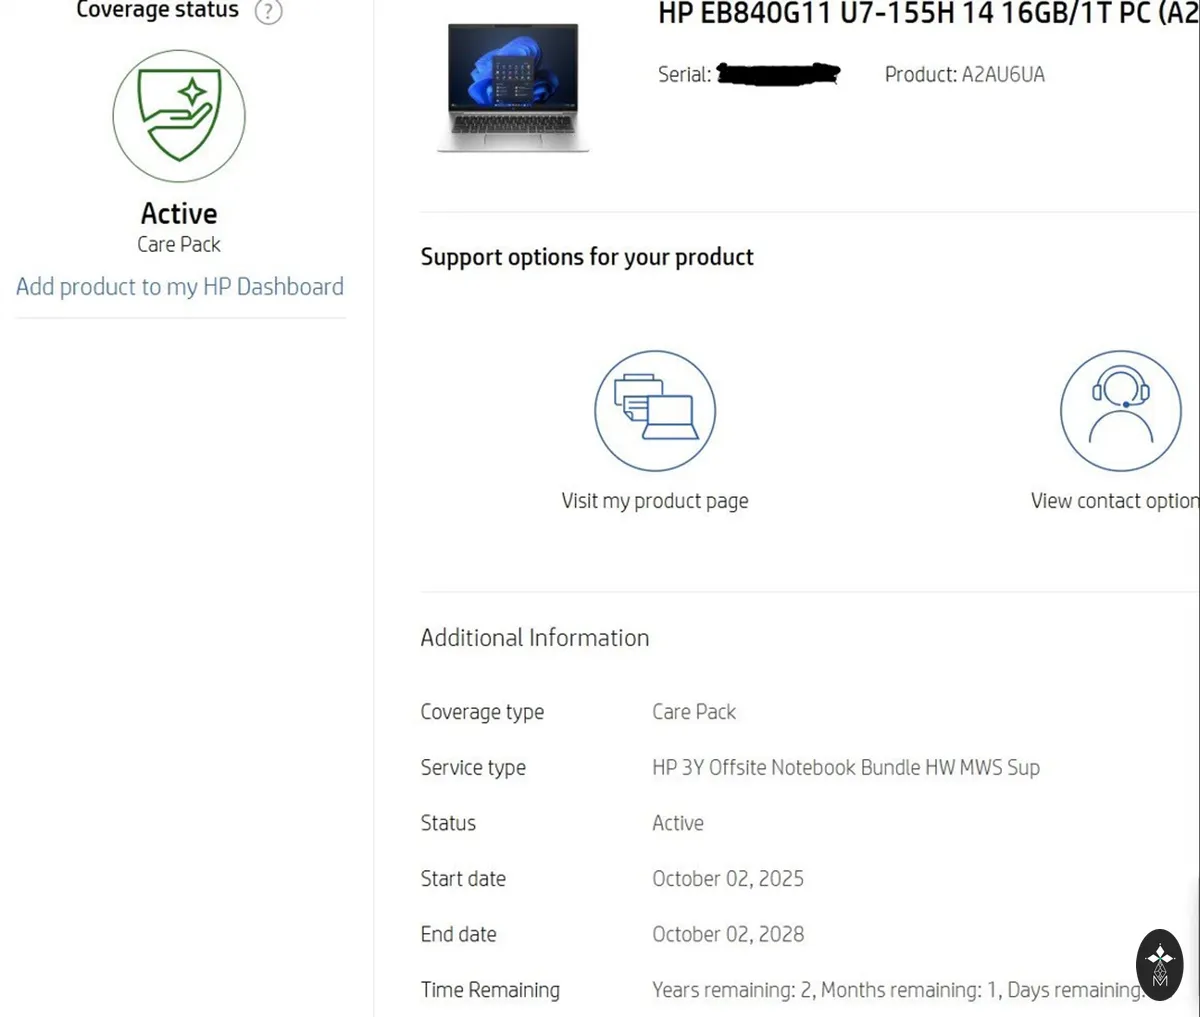Click the Start date label

click(x=463, y=879)
